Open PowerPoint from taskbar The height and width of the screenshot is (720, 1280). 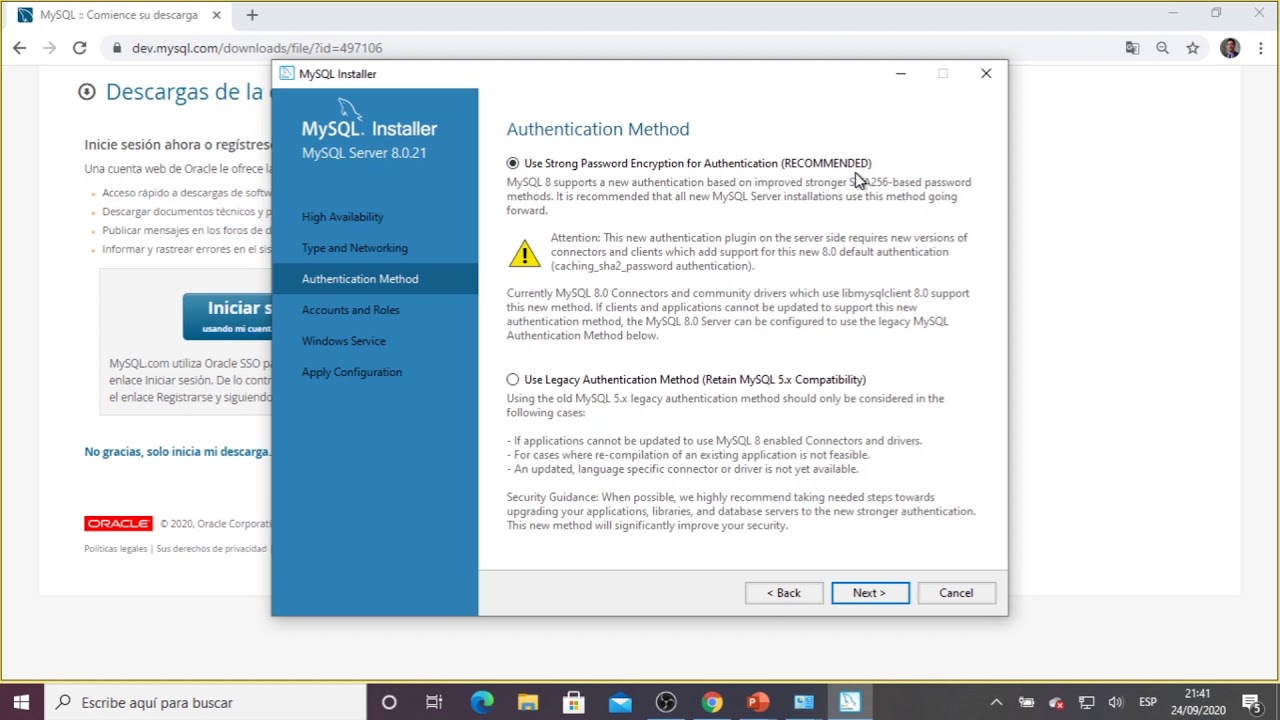758,702
